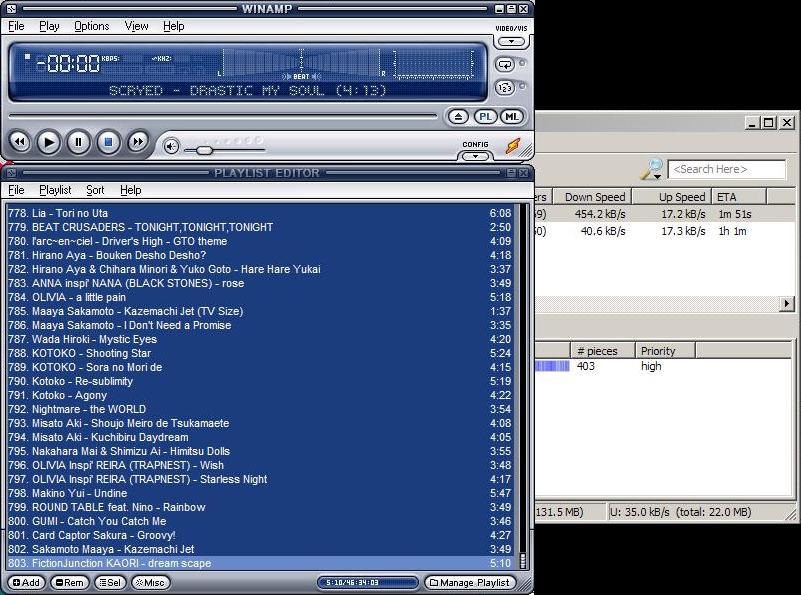Viewport: 801px width, 595px height.
Task: Toggle the playlist with PL button
Action: click(x=485, y=117)
